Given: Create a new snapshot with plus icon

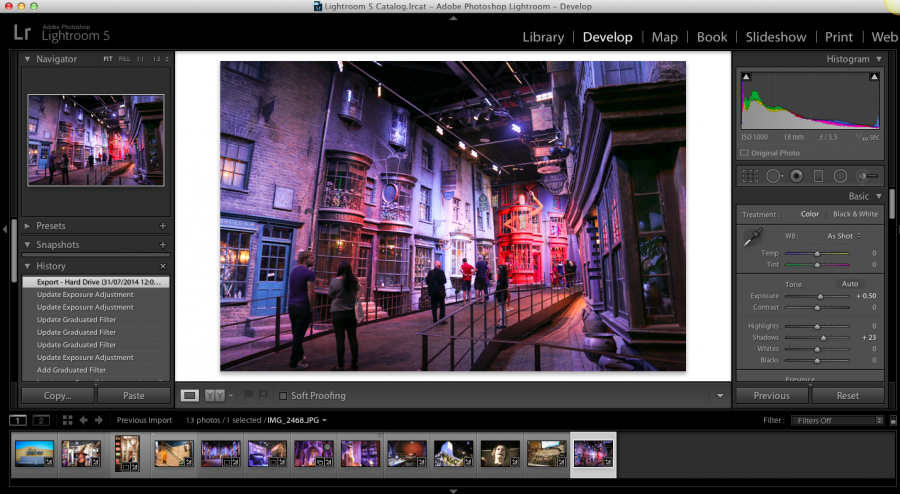Looking at the screenshot, I should click(x=163, y=245).
